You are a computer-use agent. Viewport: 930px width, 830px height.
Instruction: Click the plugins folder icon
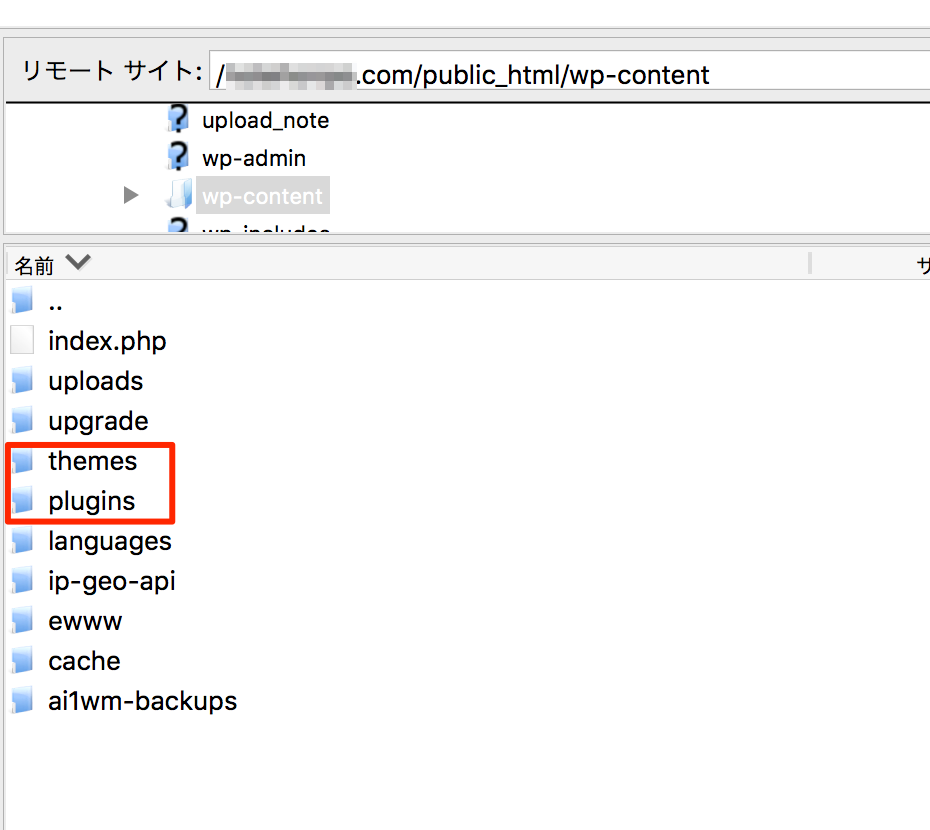(x=23, y=501)
